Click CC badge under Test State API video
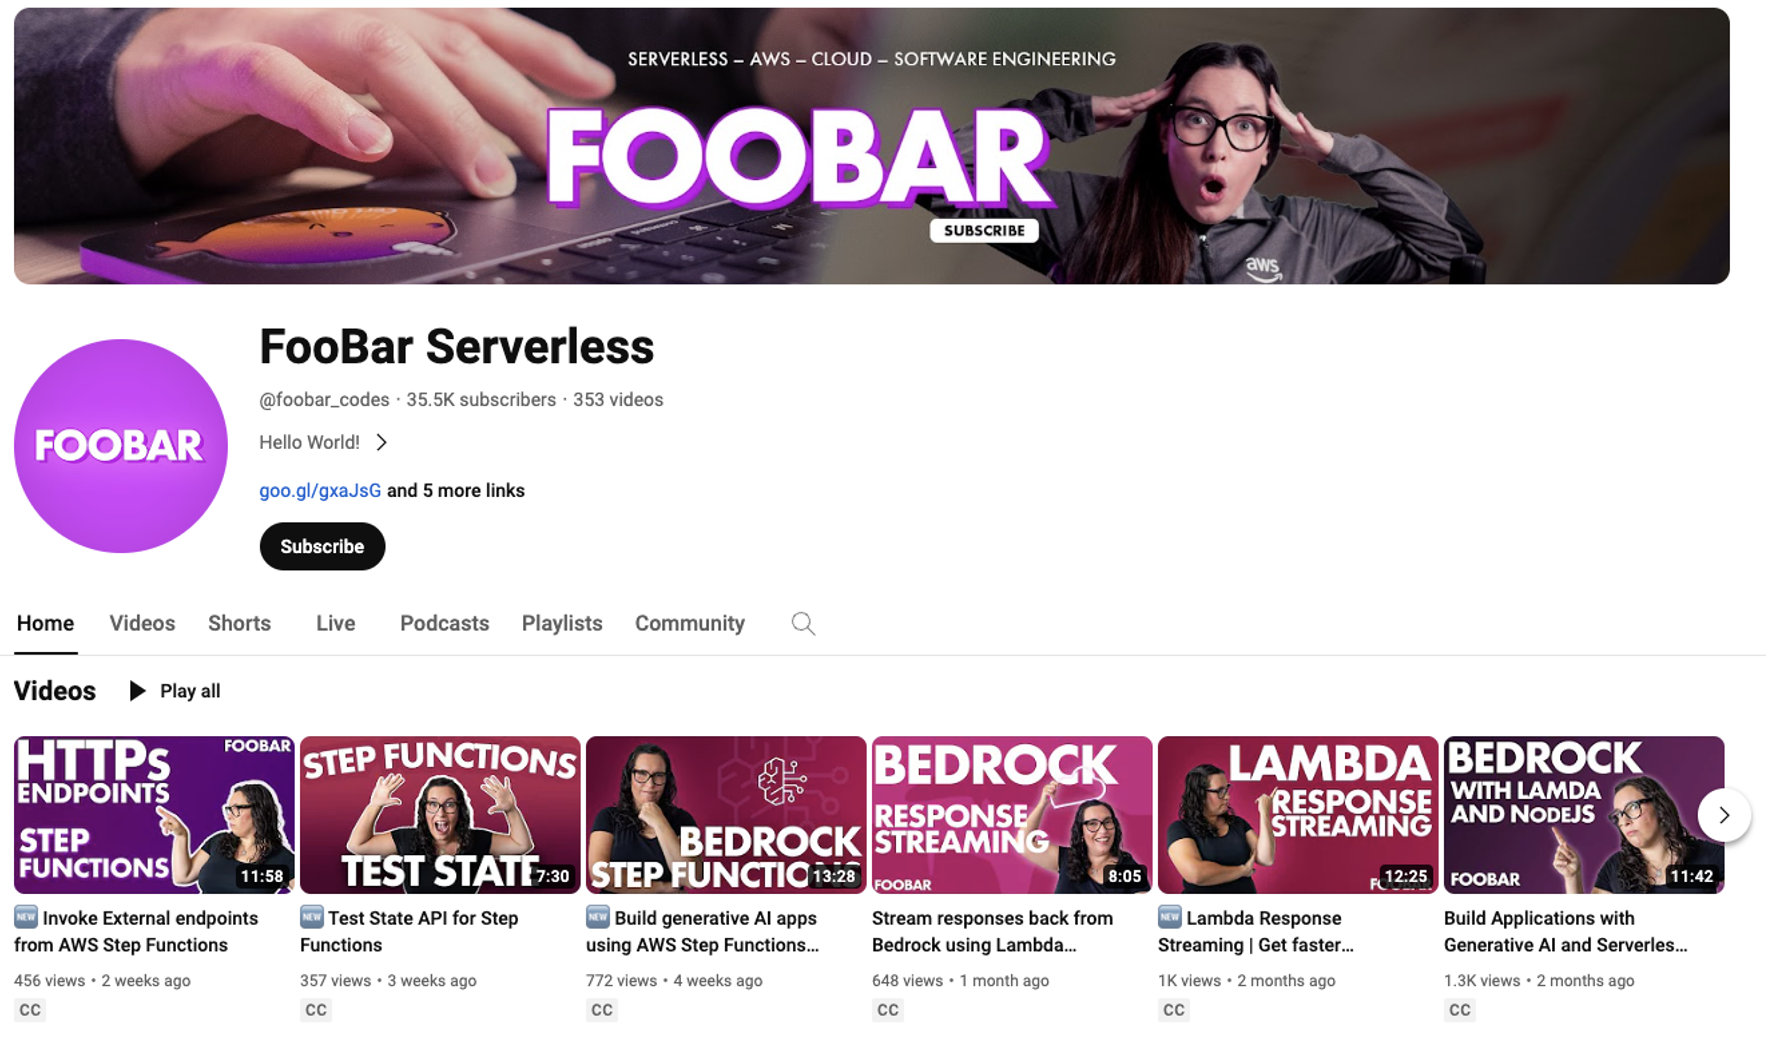Screen dimensions: 1768x1044 (316, 1010)
